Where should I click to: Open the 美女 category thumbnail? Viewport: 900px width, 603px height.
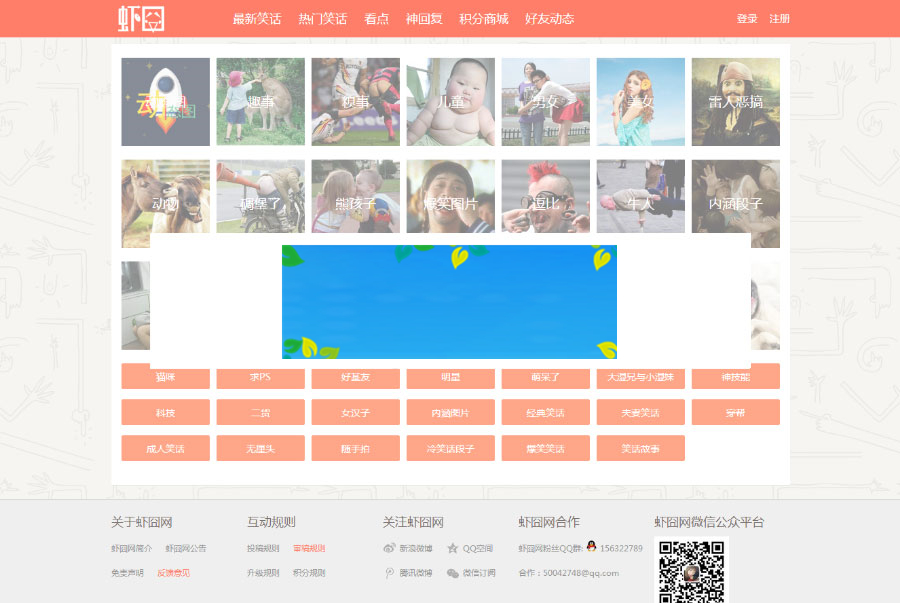(640, 101)
